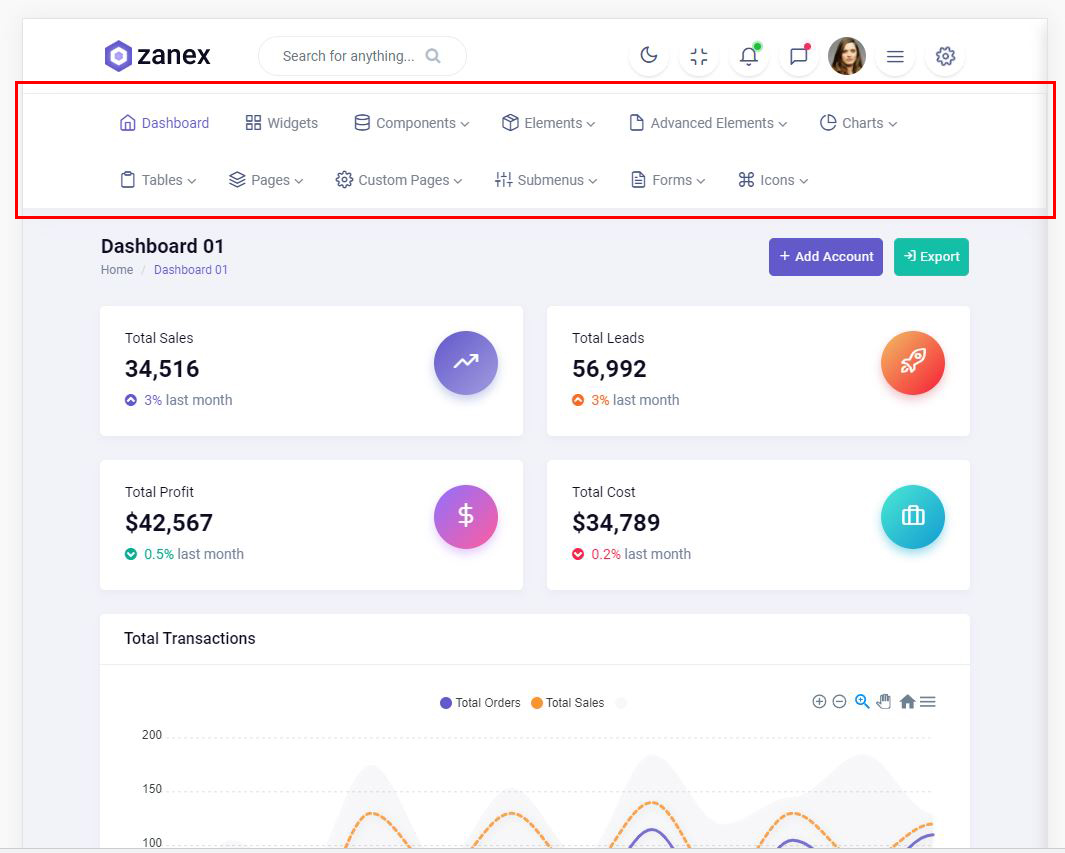Toggle Total Orders series in legend
The height and width of the screenshot is (853, 1065).
point(481,703)
